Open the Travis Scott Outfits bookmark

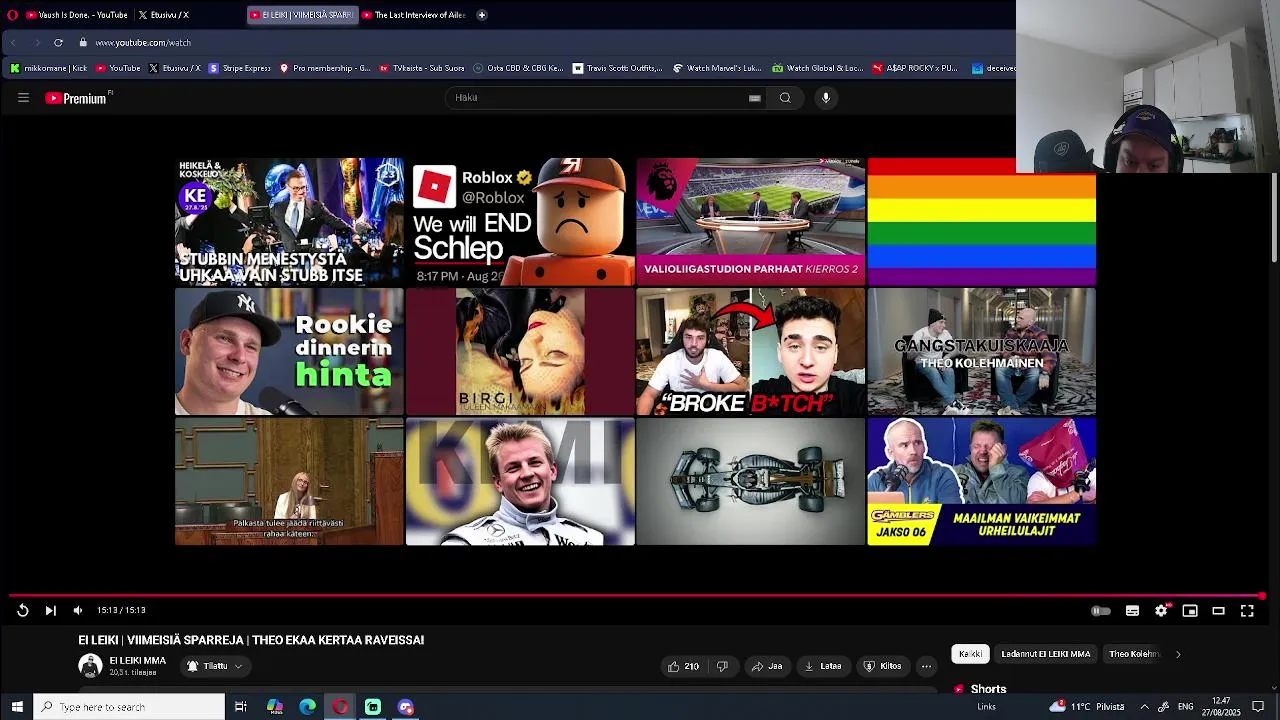click(617, 68)
